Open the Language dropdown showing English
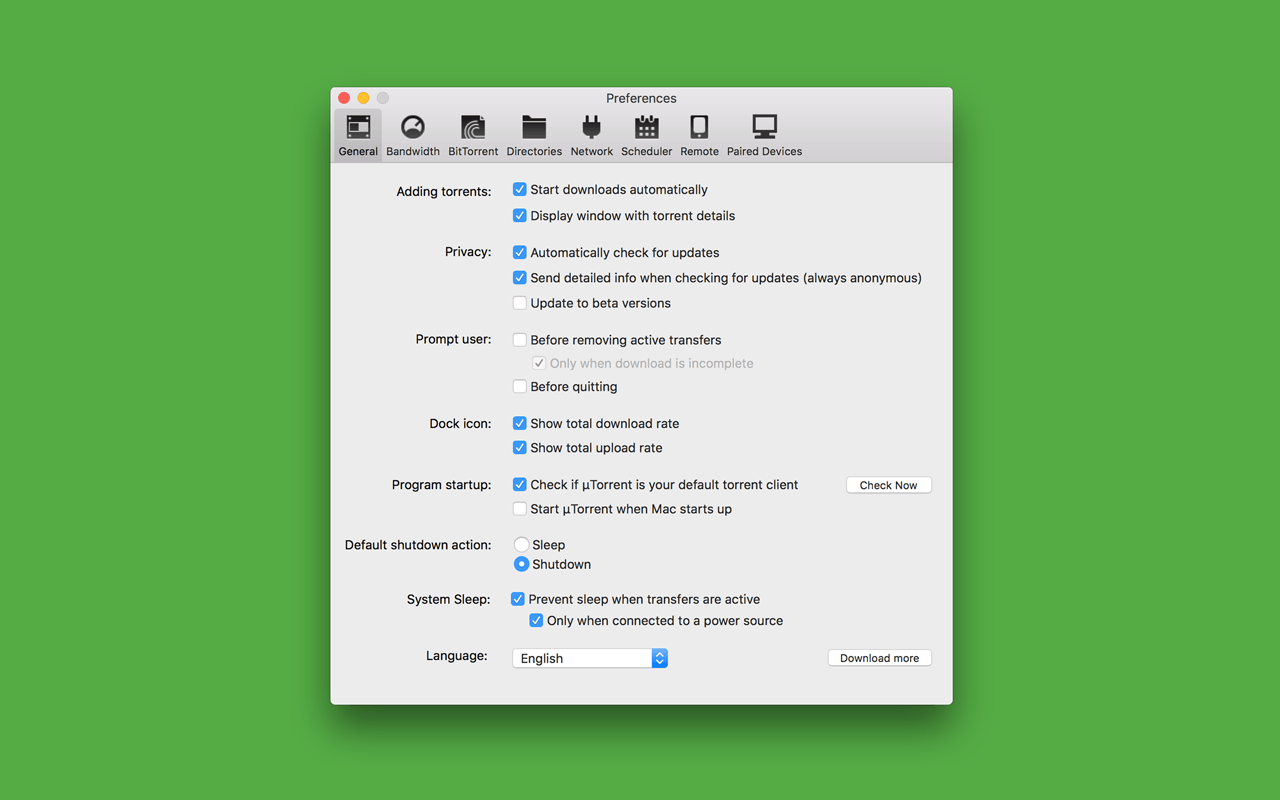This screenshot has width=1280, height=800. [590, 658]
